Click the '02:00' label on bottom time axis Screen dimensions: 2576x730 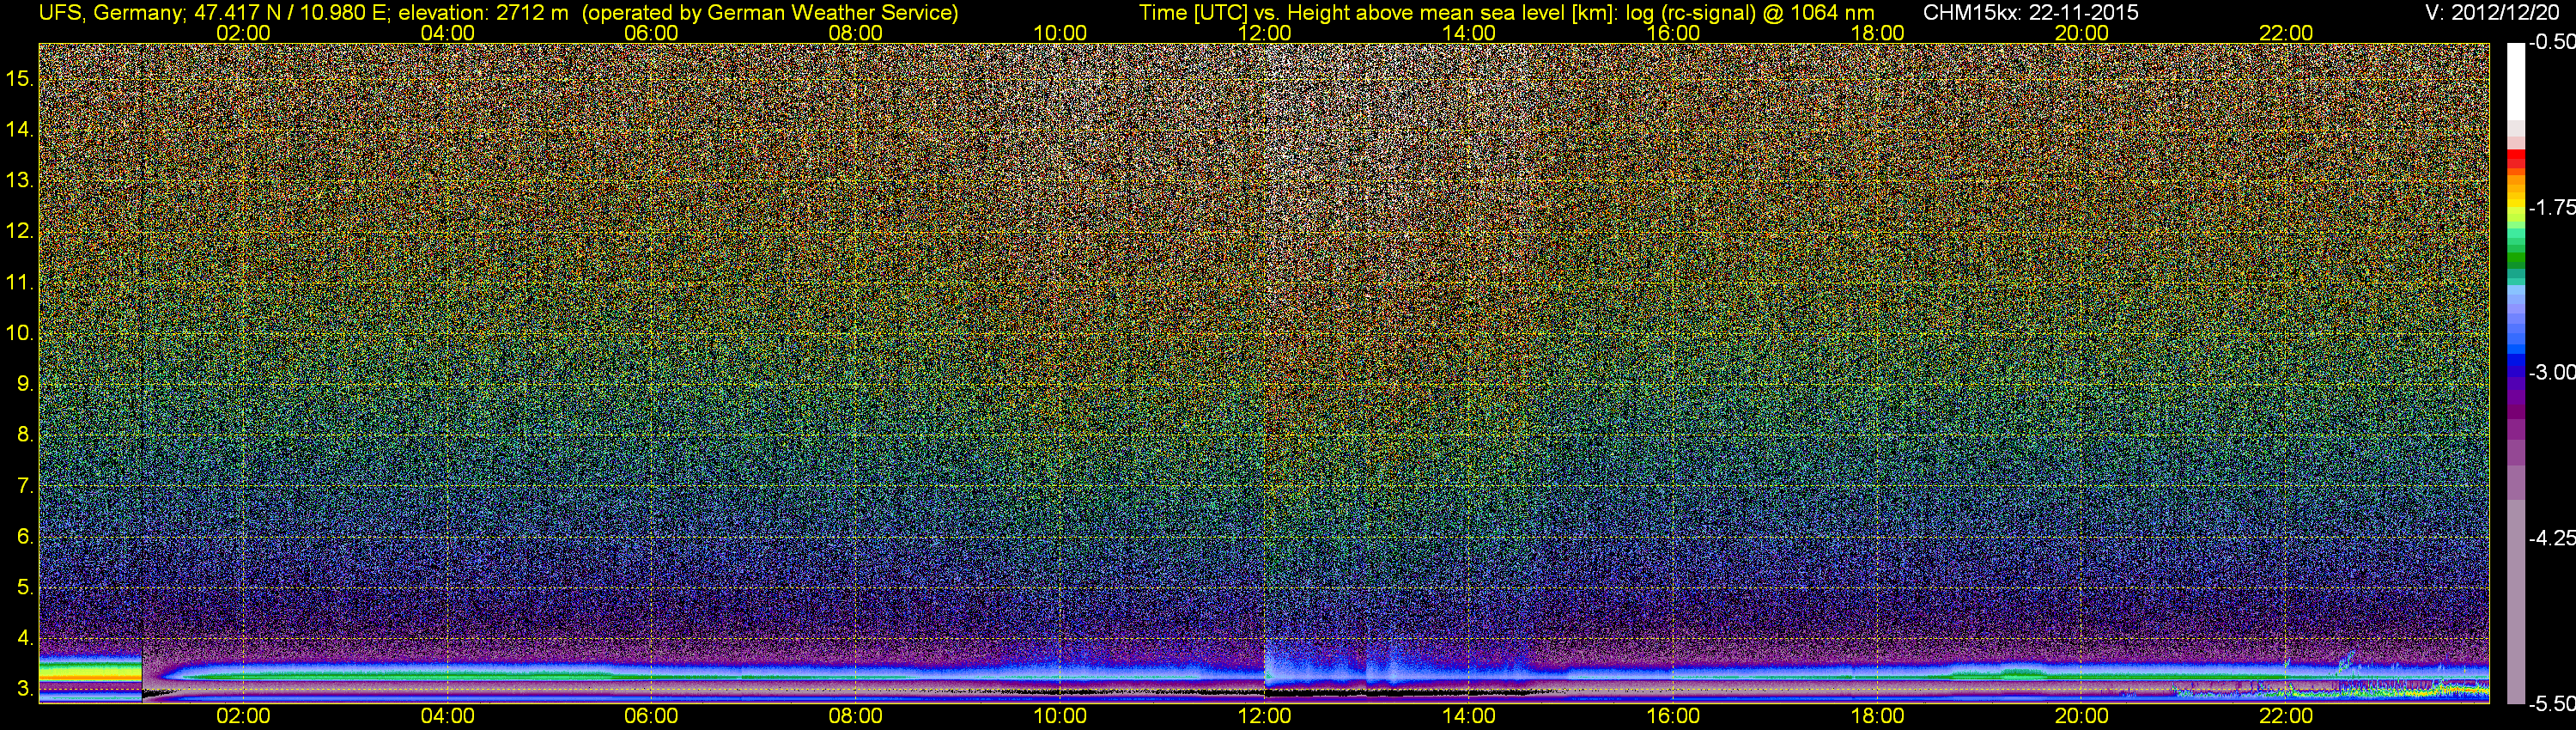click(243, 716)
